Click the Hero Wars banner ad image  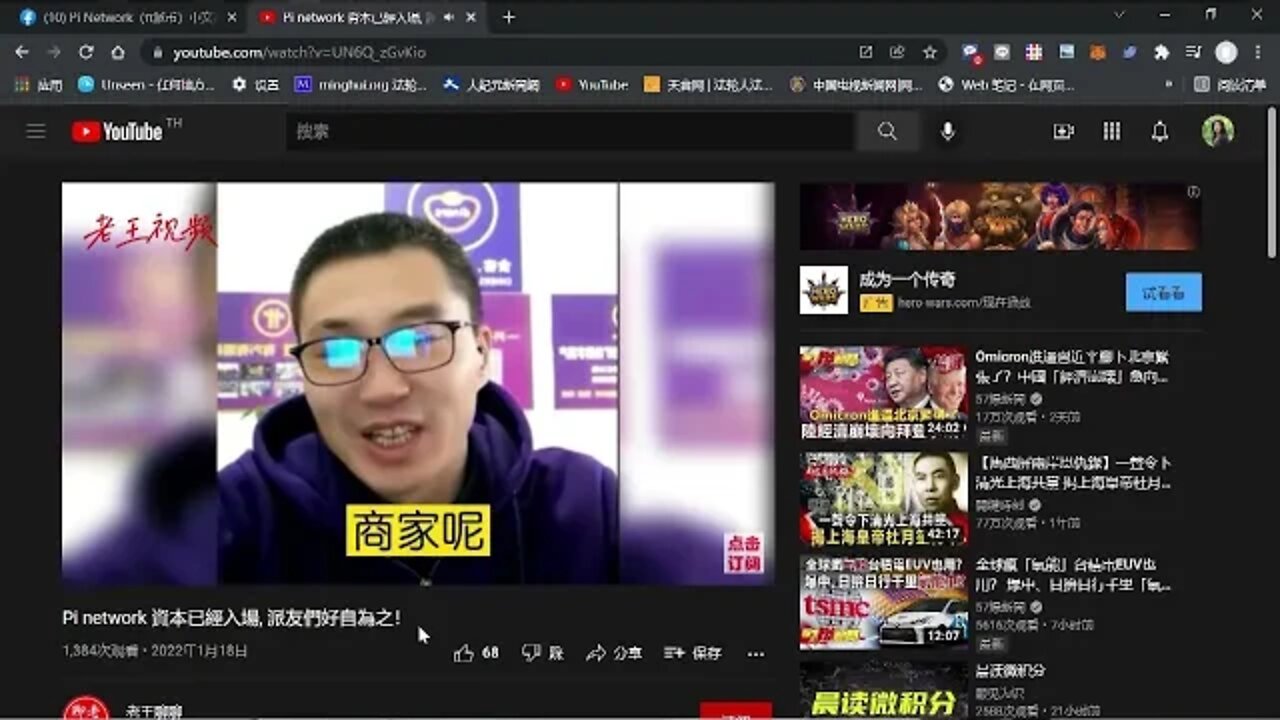999,216
